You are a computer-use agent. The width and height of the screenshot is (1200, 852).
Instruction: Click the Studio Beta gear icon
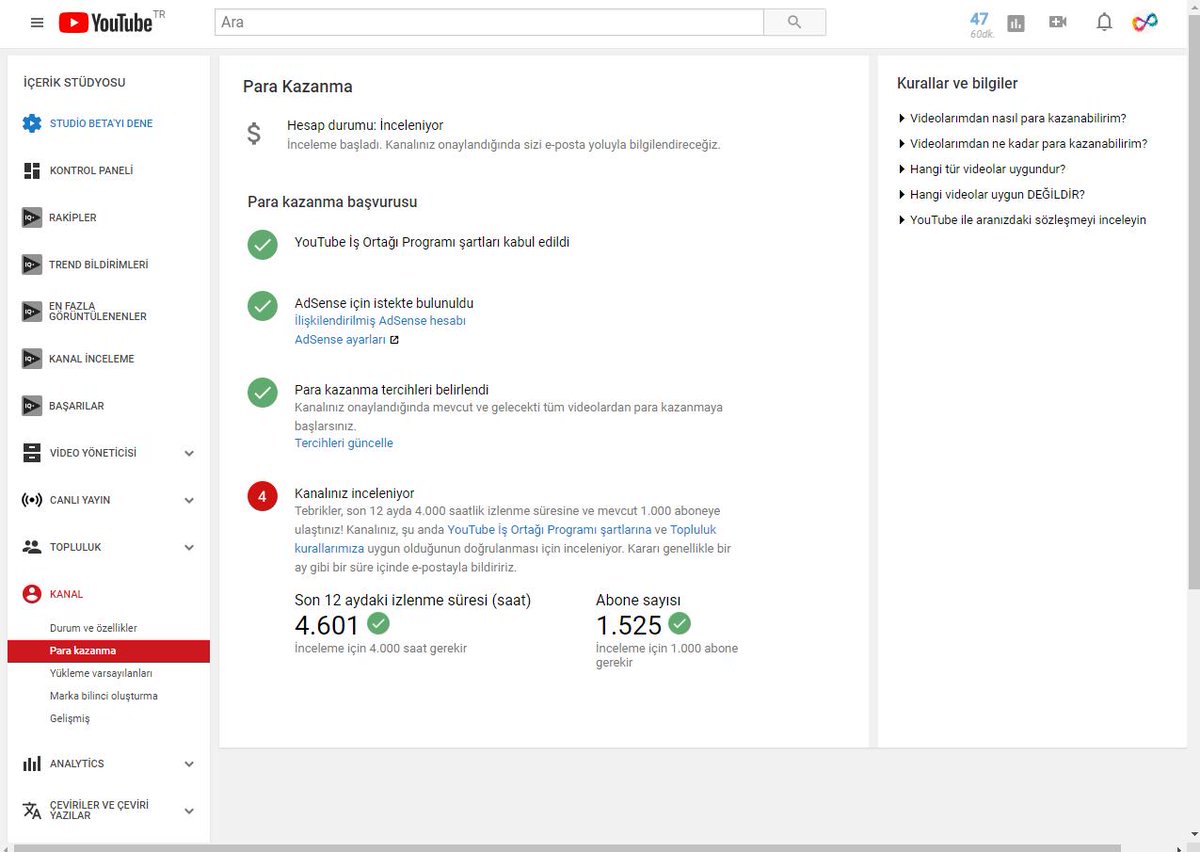(32, 123)
